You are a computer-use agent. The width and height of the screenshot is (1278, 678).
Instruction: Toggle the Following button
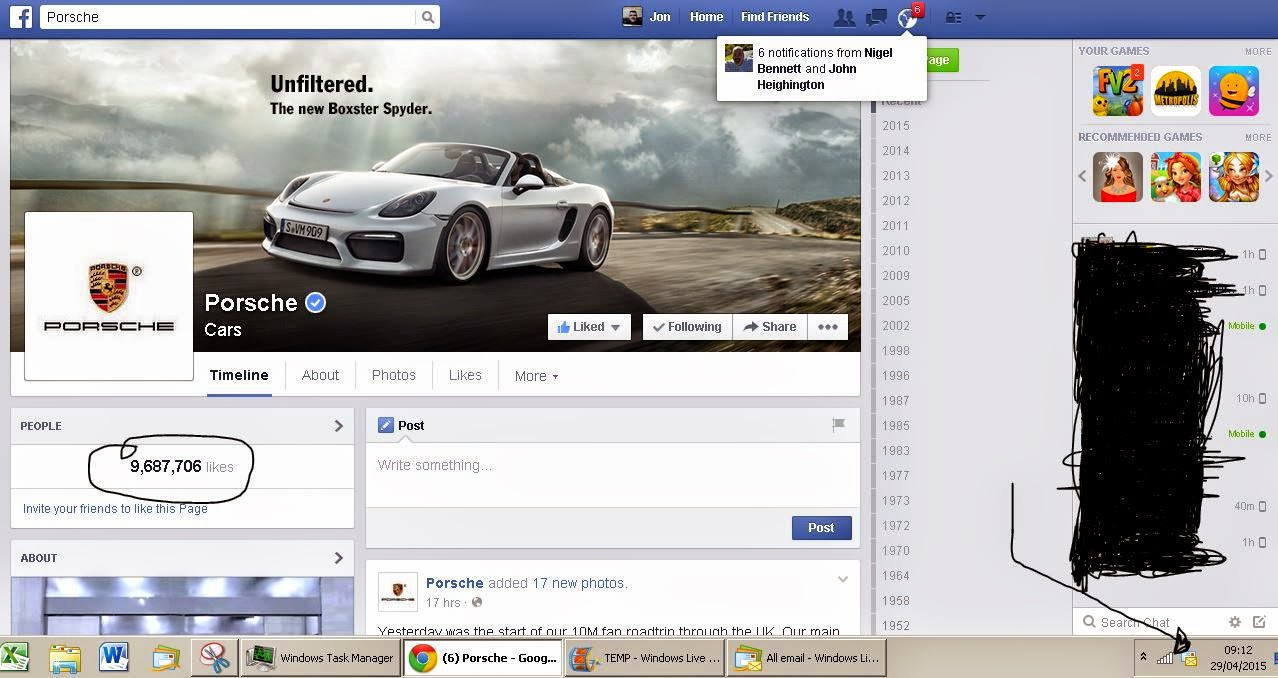pyautogui.click(x=687, y=327)
